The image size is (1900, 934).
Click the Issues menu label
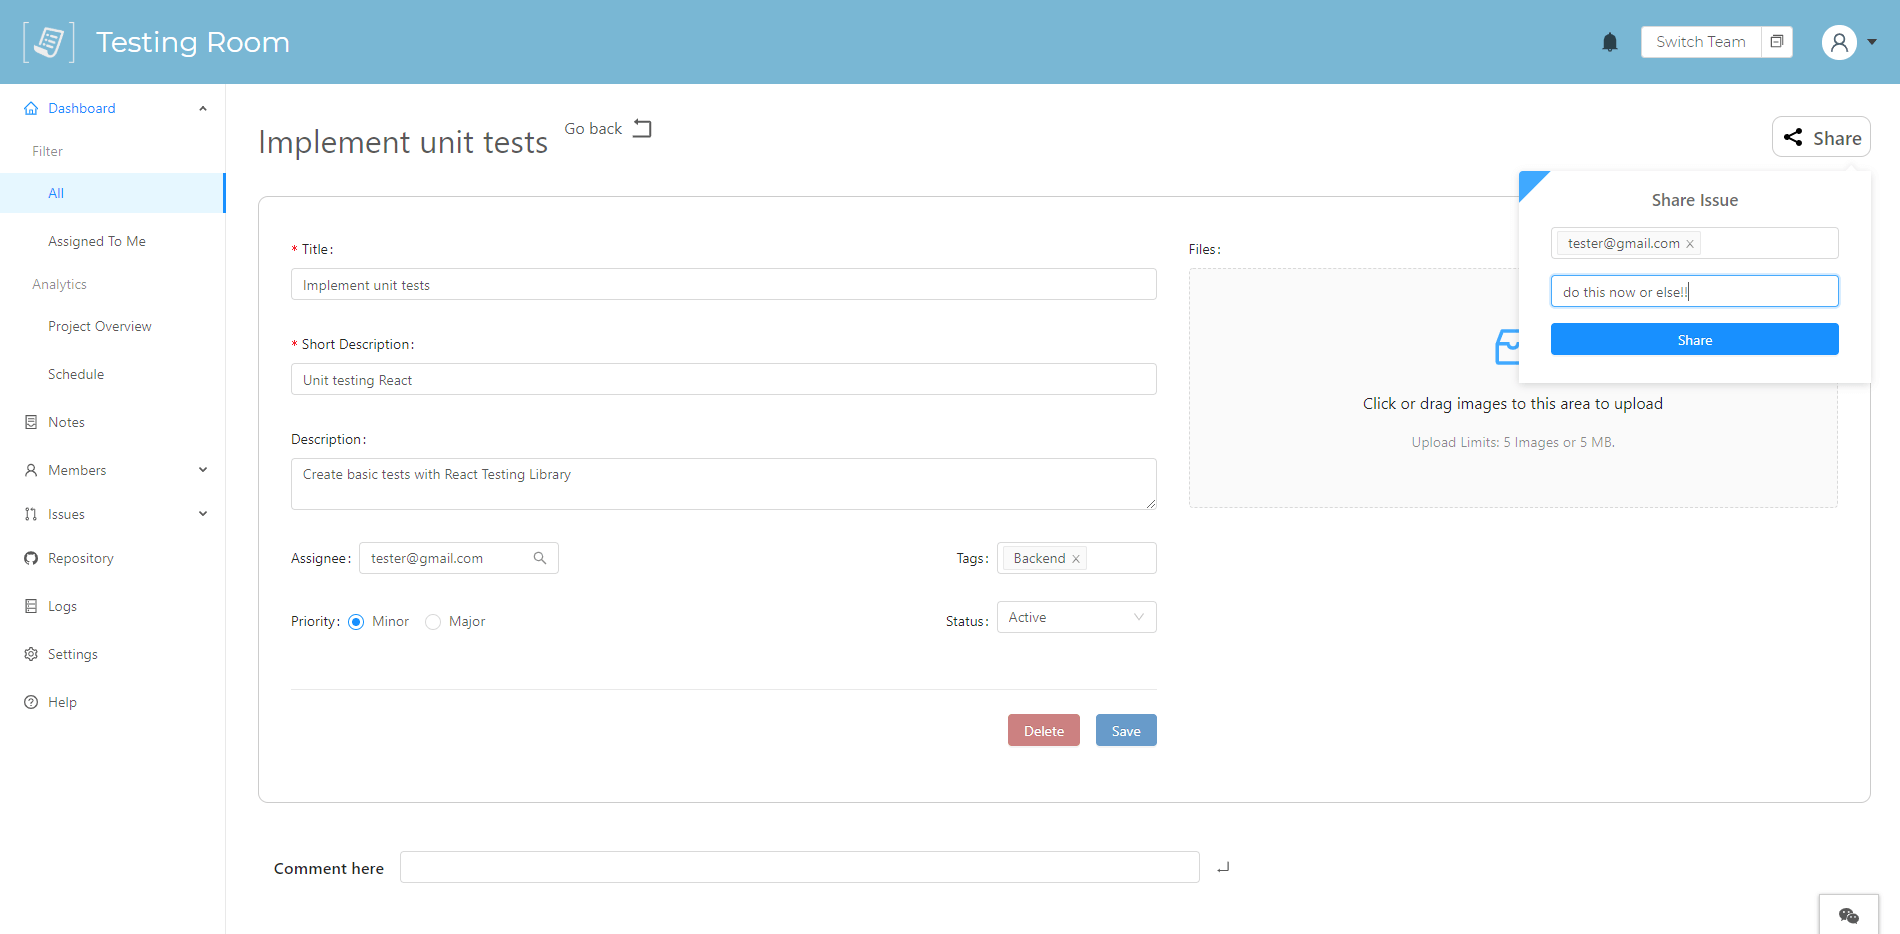66,514
